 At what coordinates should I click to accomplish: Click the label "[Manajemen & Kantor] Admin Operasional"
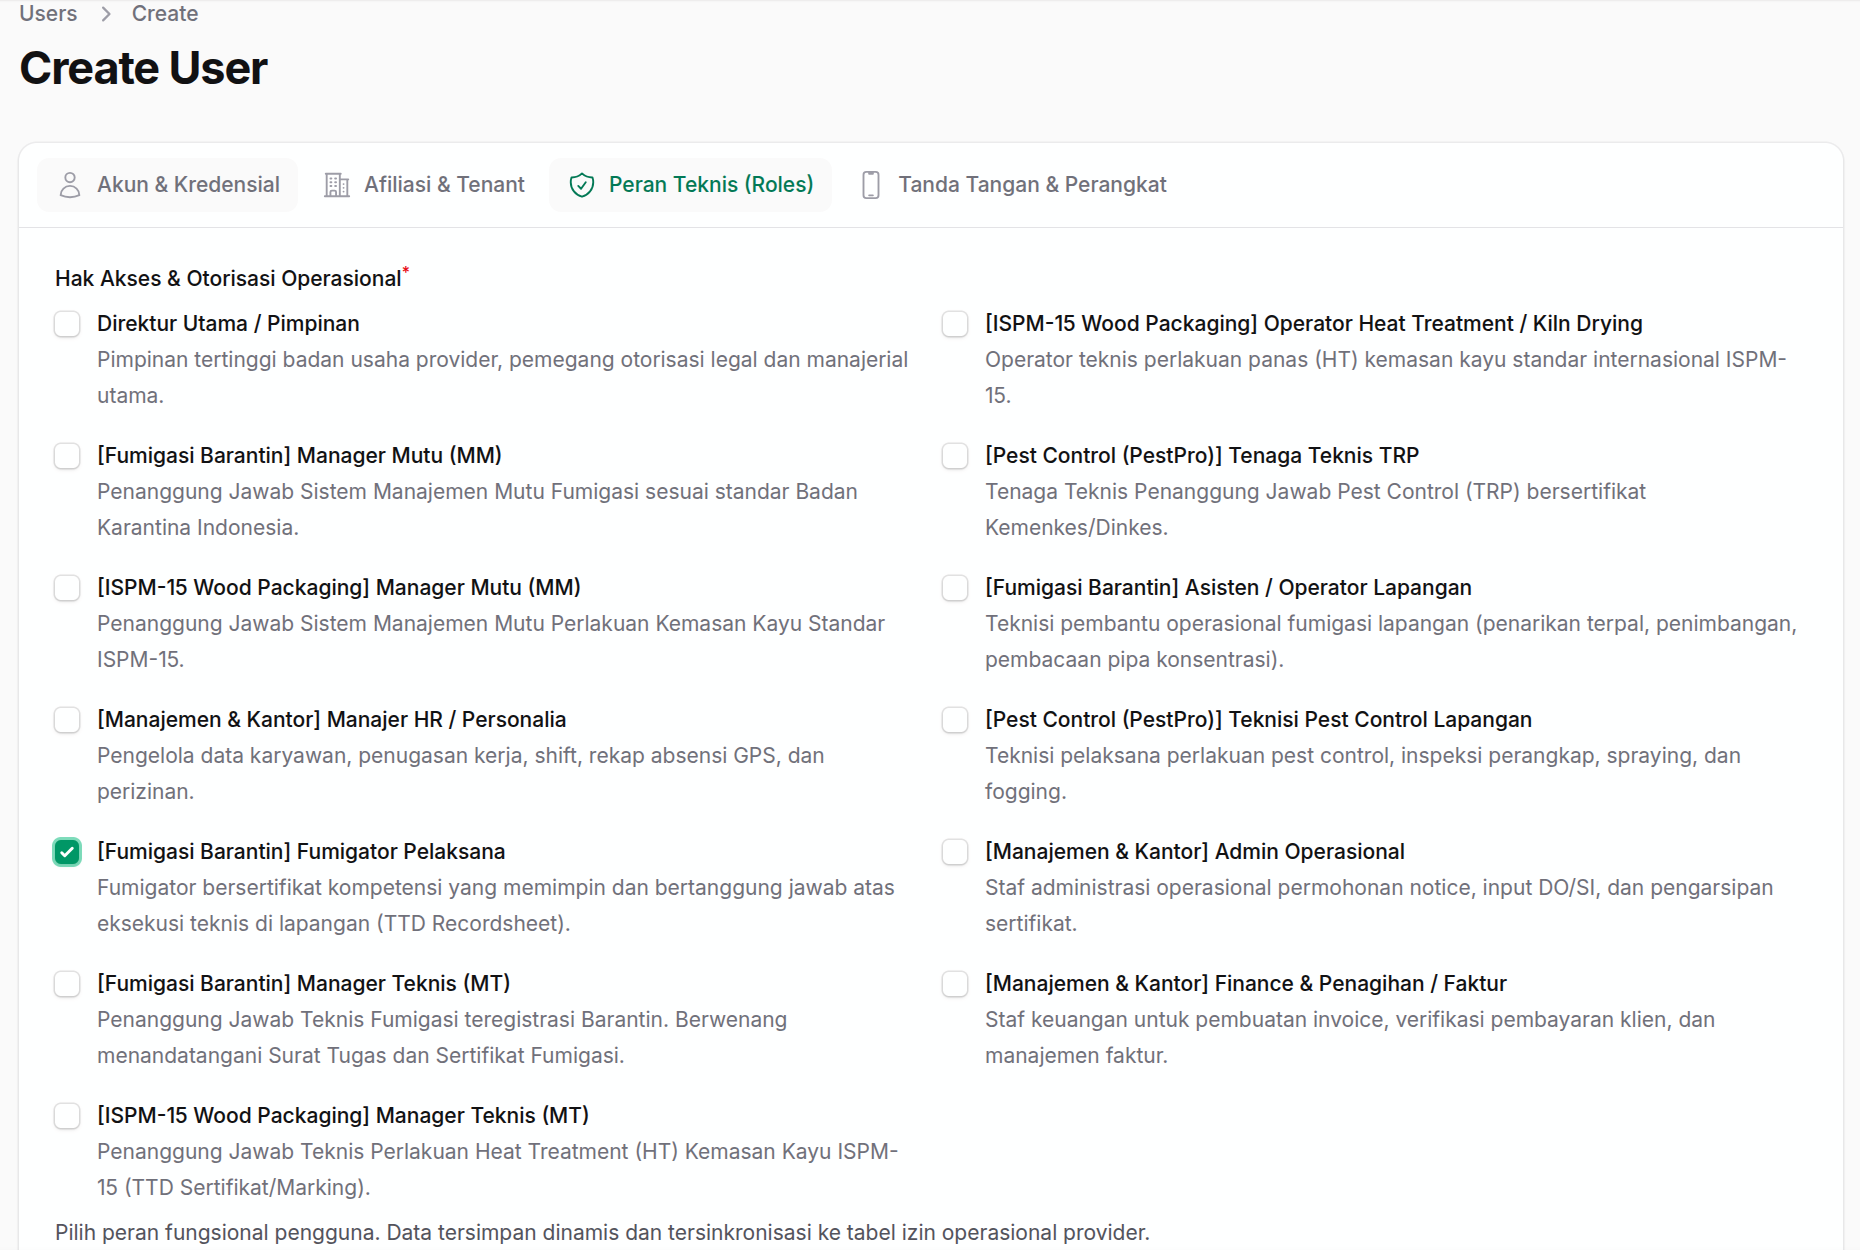[x=1195, y=852]
